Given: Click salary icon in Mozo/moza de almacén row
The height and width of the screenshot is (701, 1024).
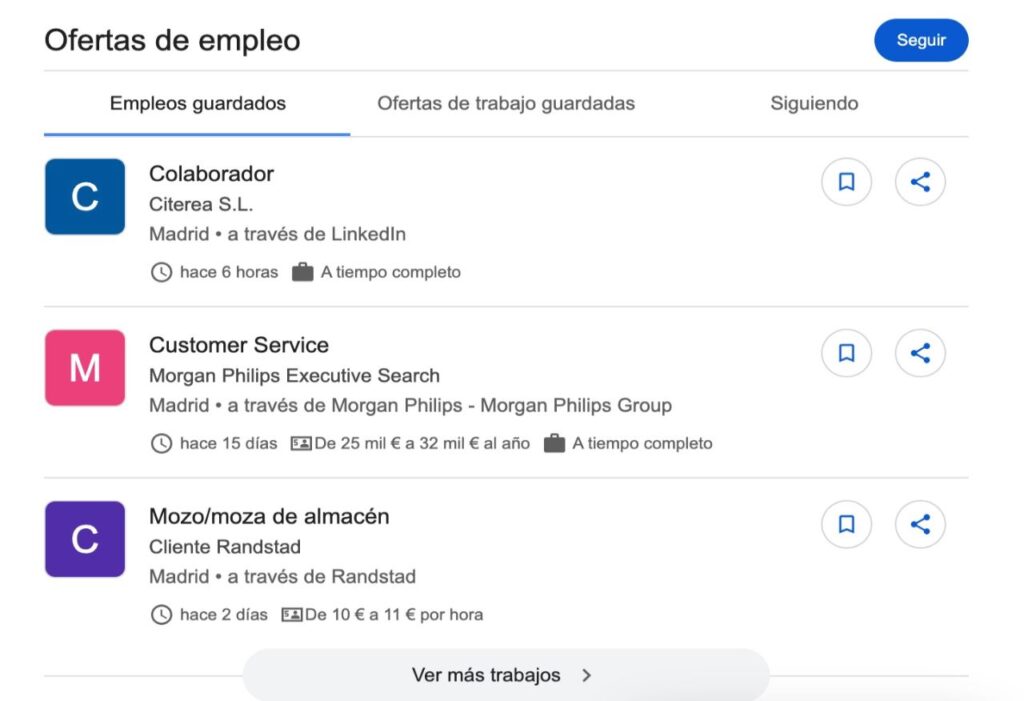Looking at the screenshot, I should point(292,615).
